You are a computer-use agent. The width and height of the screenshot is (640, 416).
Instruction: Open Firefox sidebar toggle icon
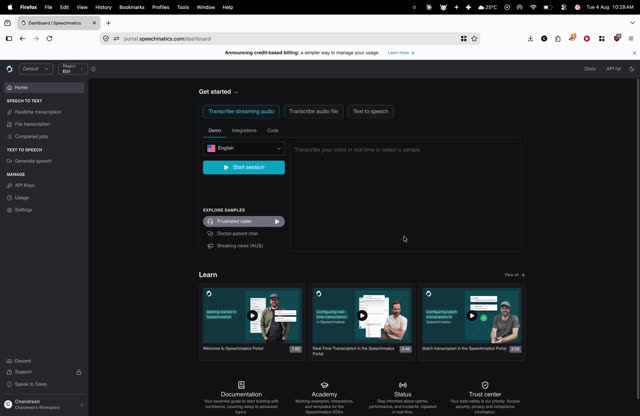click(9, 38)
